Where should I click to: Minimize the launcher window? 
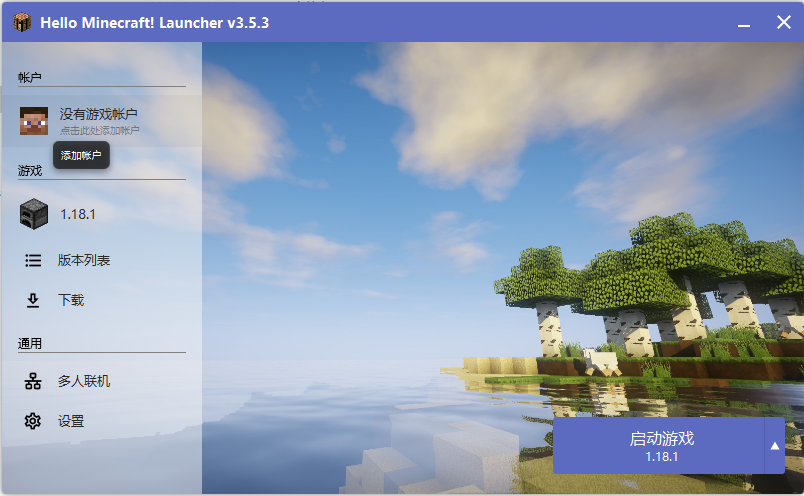pos(744,22)
